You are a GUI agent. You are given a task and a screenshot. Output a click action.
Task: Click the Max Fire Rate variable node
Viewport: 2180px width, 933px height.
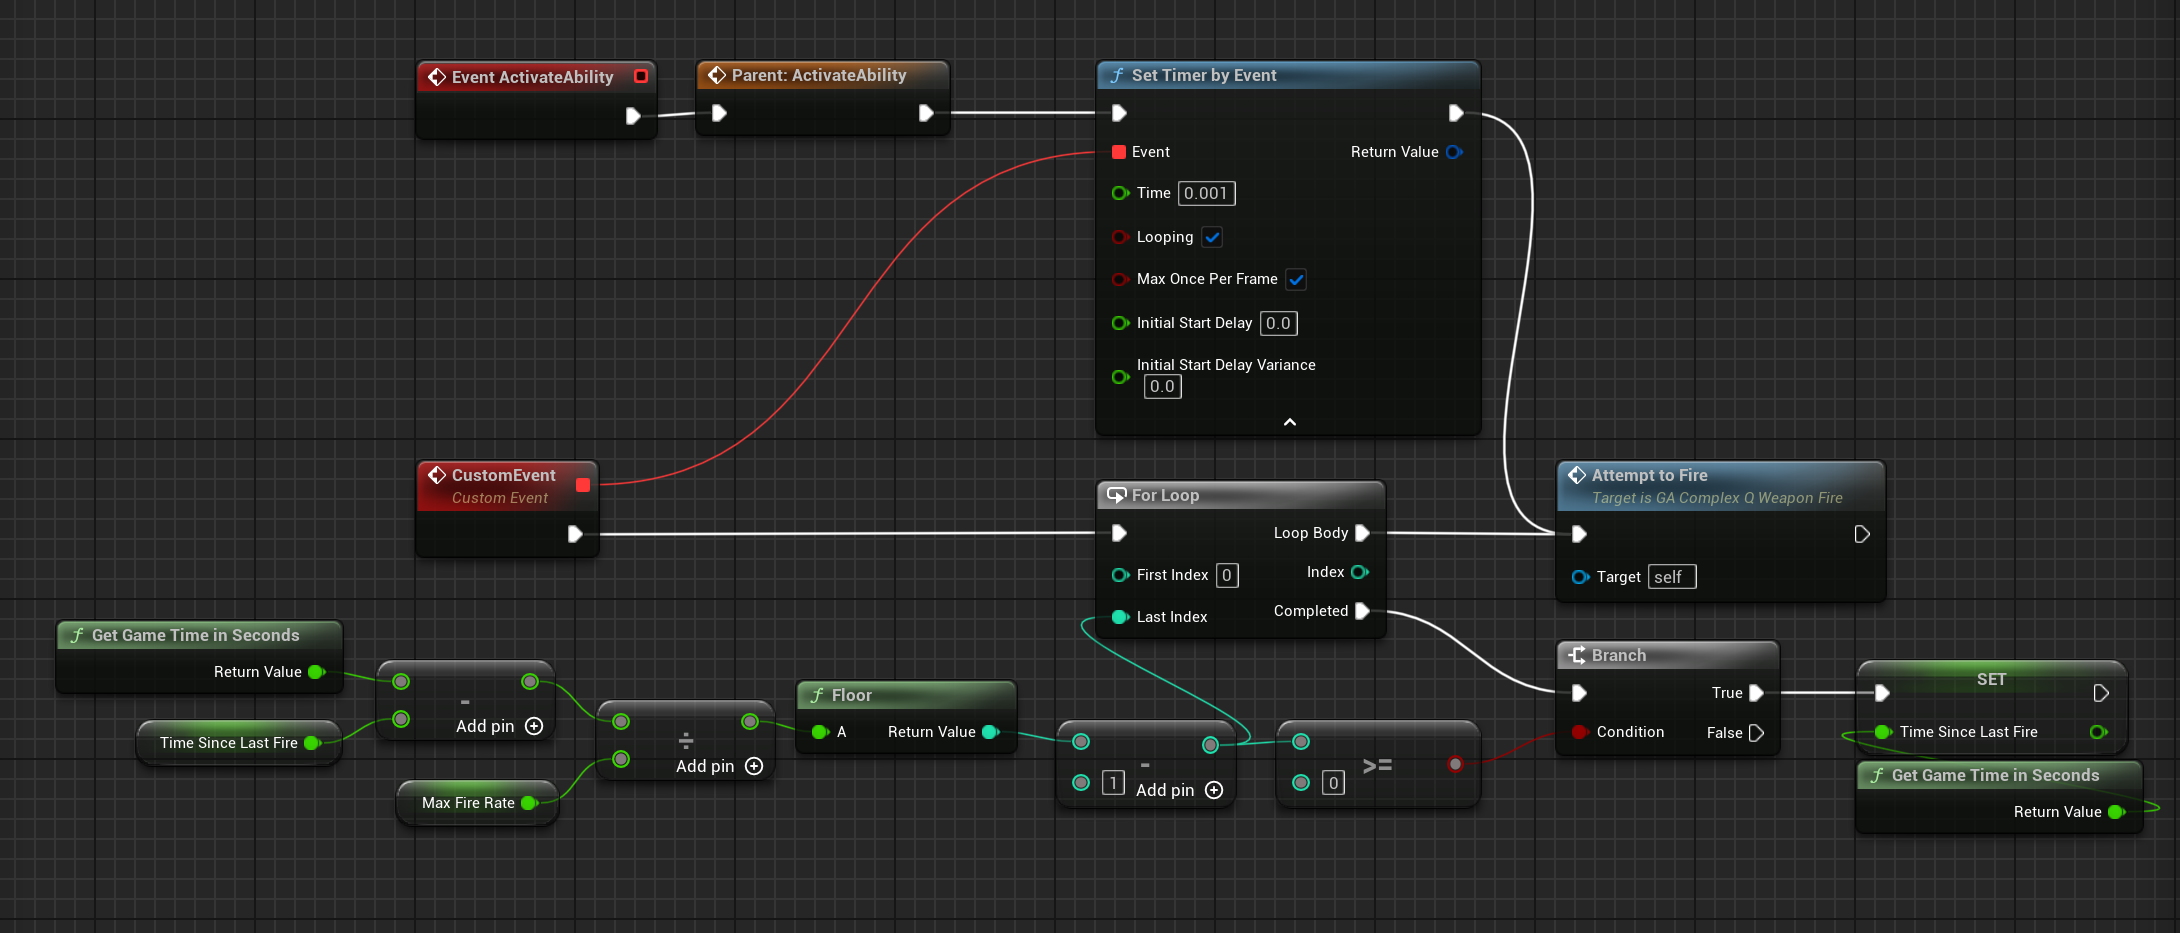coord(468,803)
